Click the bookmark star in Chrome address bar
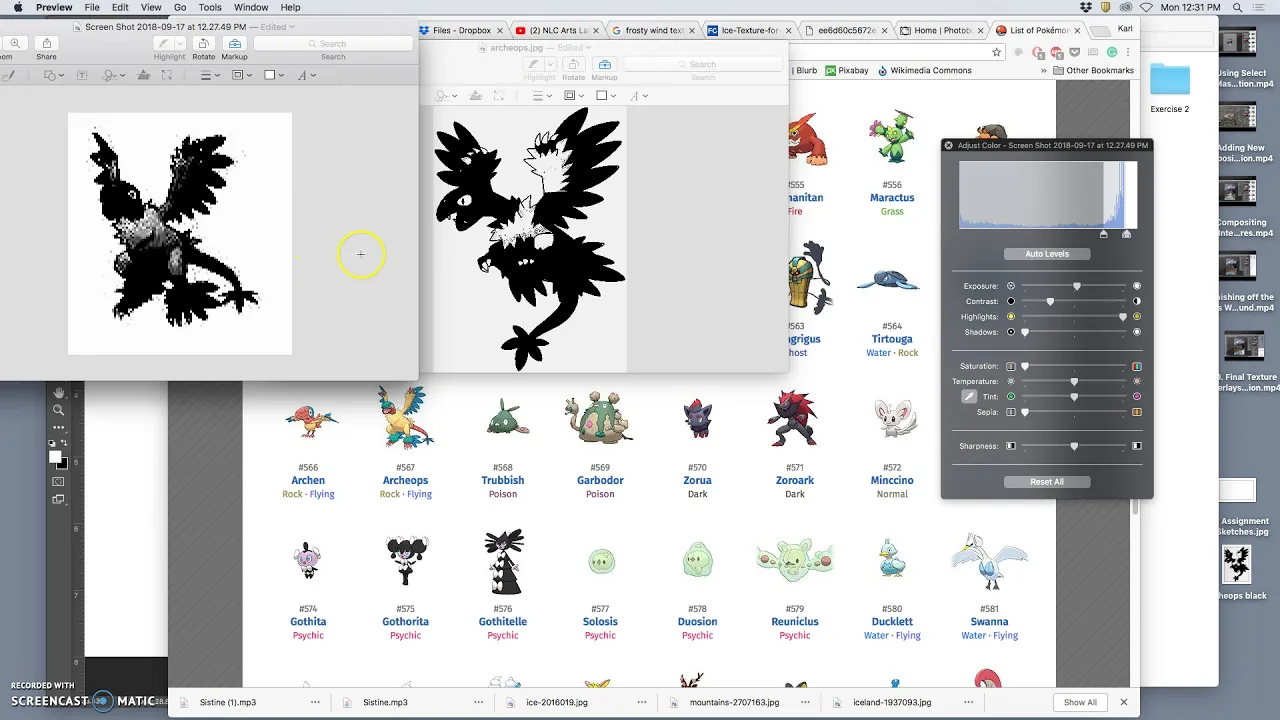1280x720 pixels. pos(996,52)
